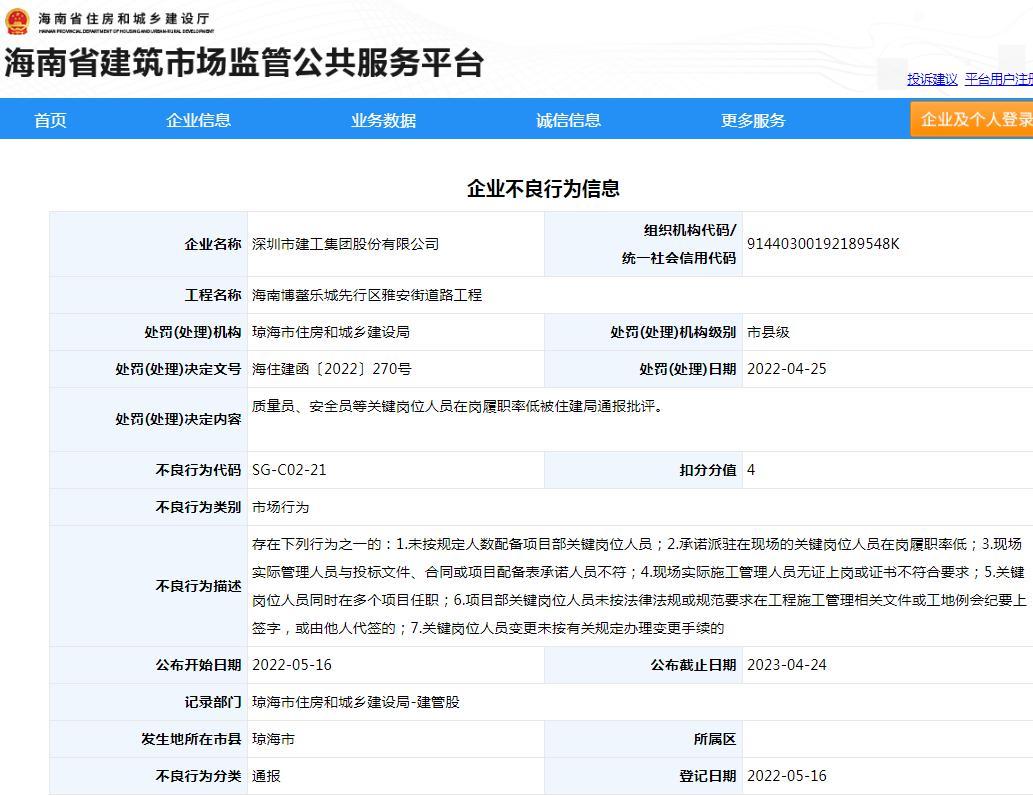Select credit code 91440300192189548K
Viewport: 1033px width, 796px height.
(823, 244)
